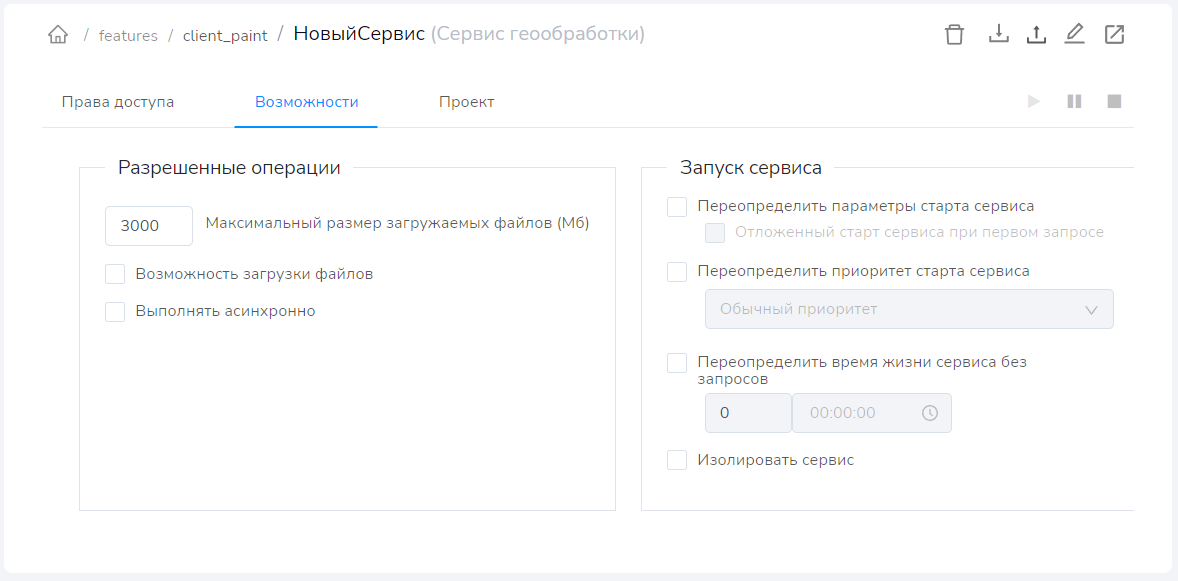Click the clock icon in time field
The height and width of the screenshot is (581, 1178).
click(x=930, y=413)
